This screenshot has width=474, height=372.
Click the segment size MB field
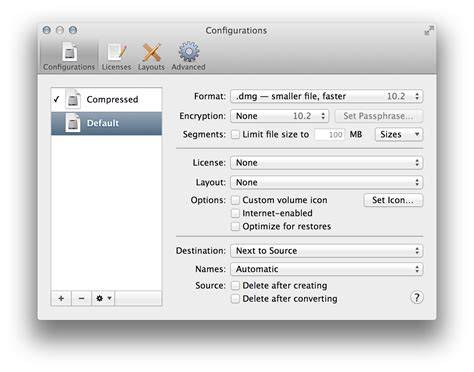[330, 135]
